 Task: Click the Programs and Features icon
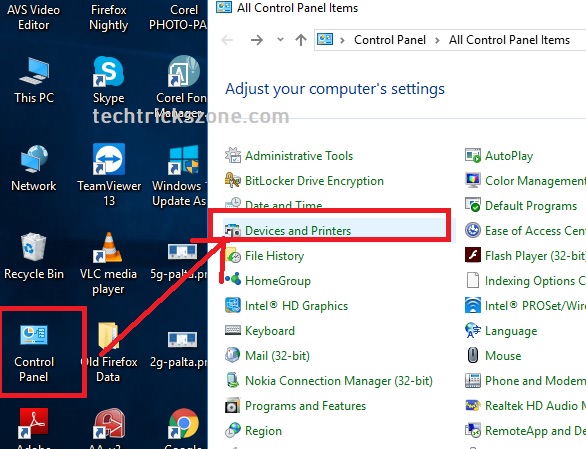(x=232, y=405)
